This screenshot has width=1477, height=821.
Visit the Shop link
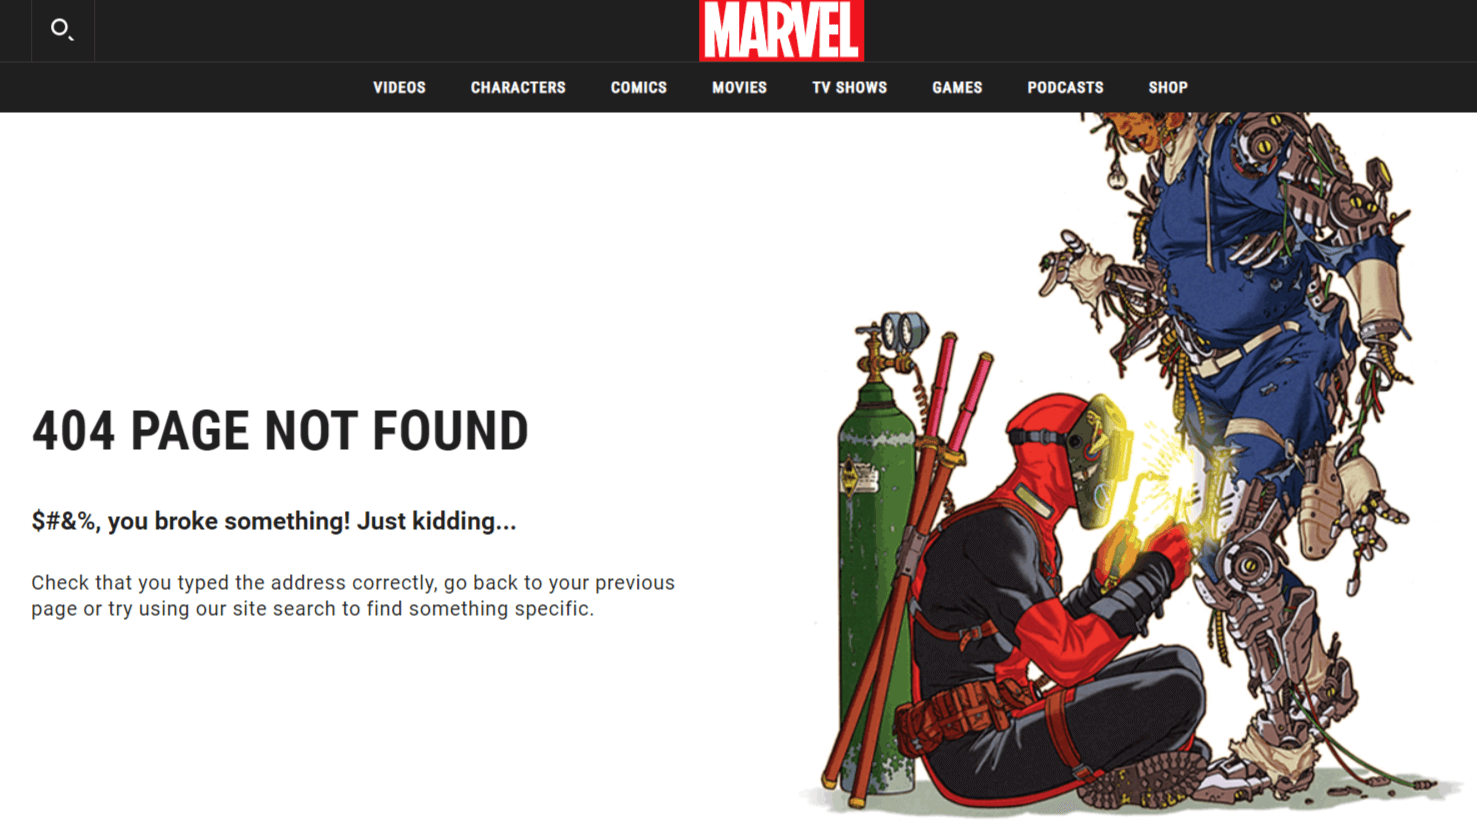tap(1168, 88)
